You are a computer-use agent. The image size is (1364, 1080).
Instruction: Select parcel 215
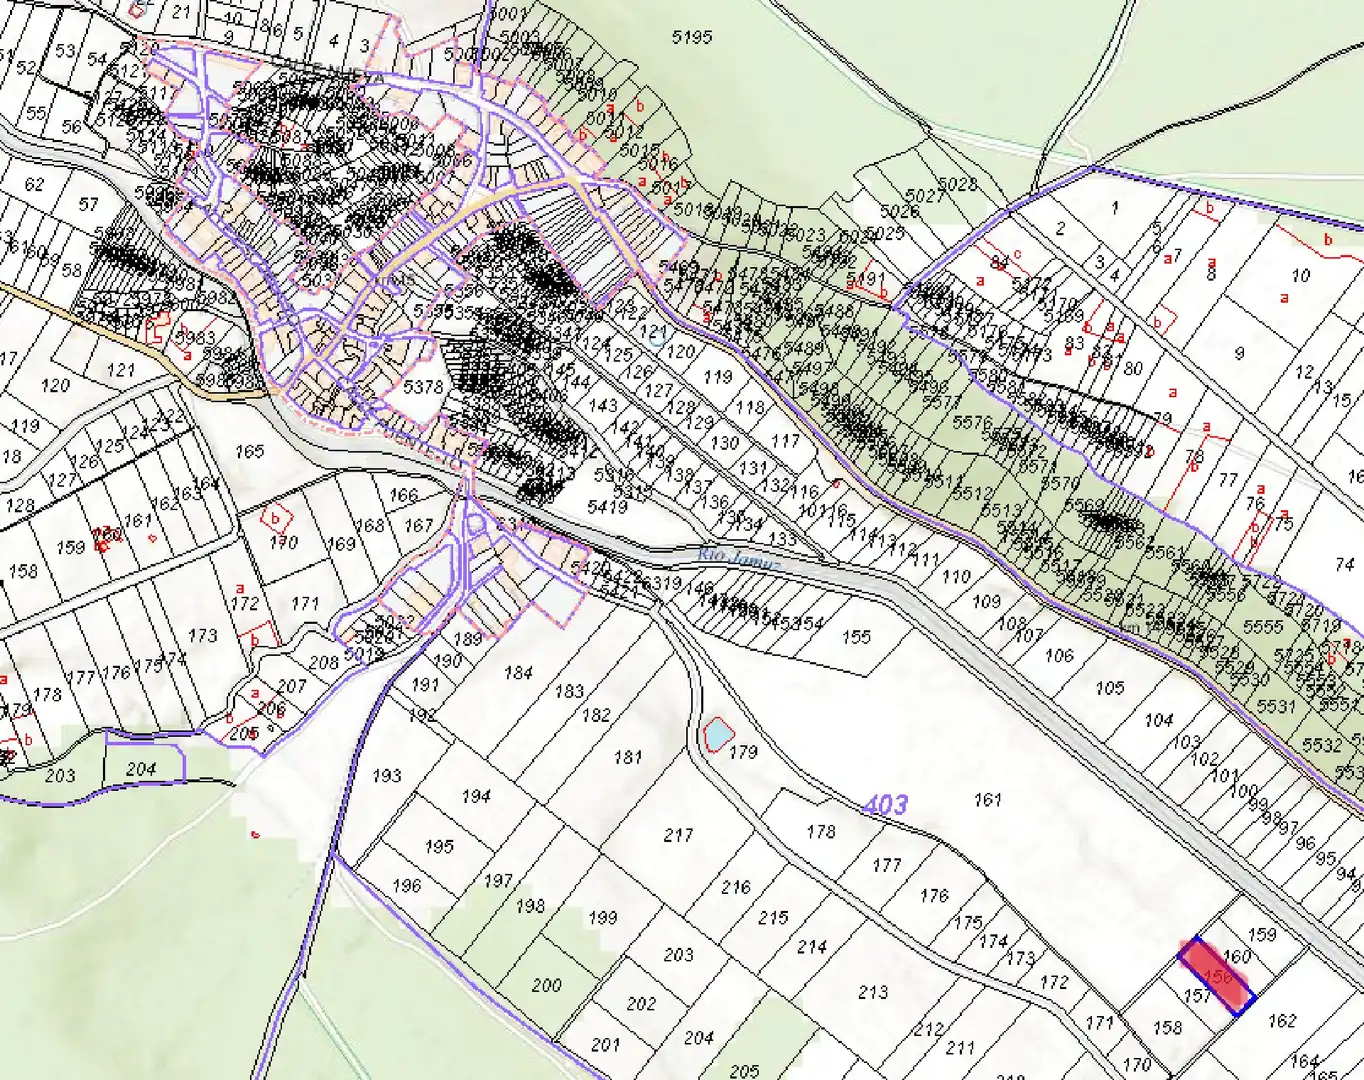[x=773, y=917]
